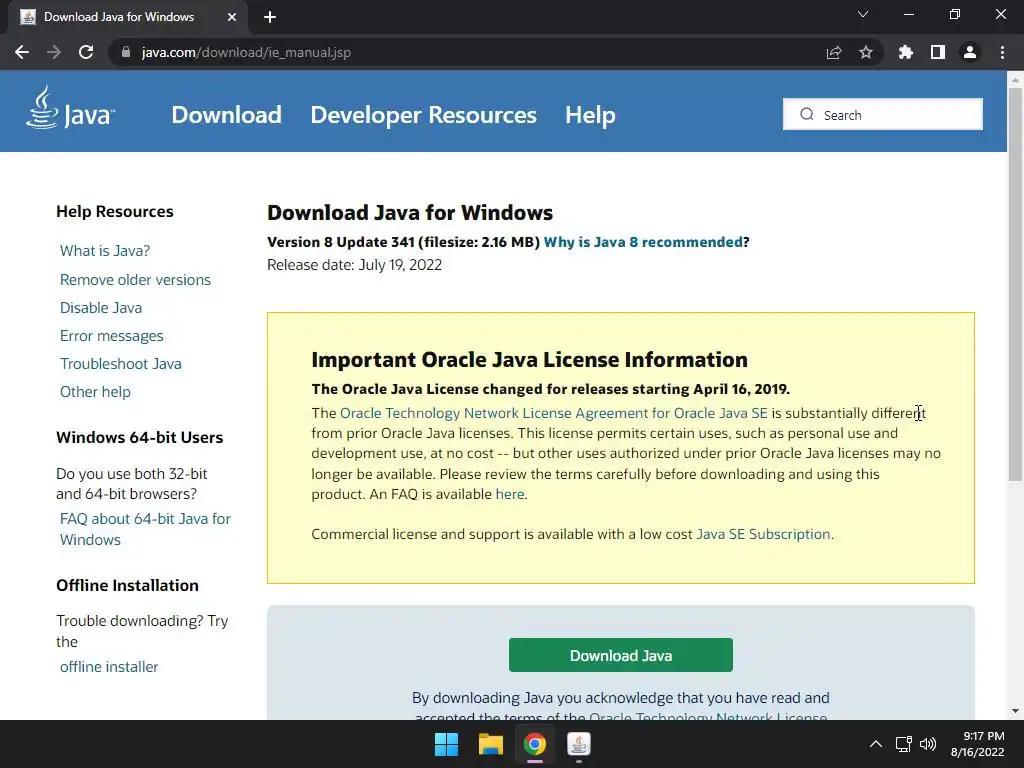Image resolution: width=1024 pixels, height=768 pixels.
Task: Open File Explorer from taskbar
Action: tap(490, 744)
